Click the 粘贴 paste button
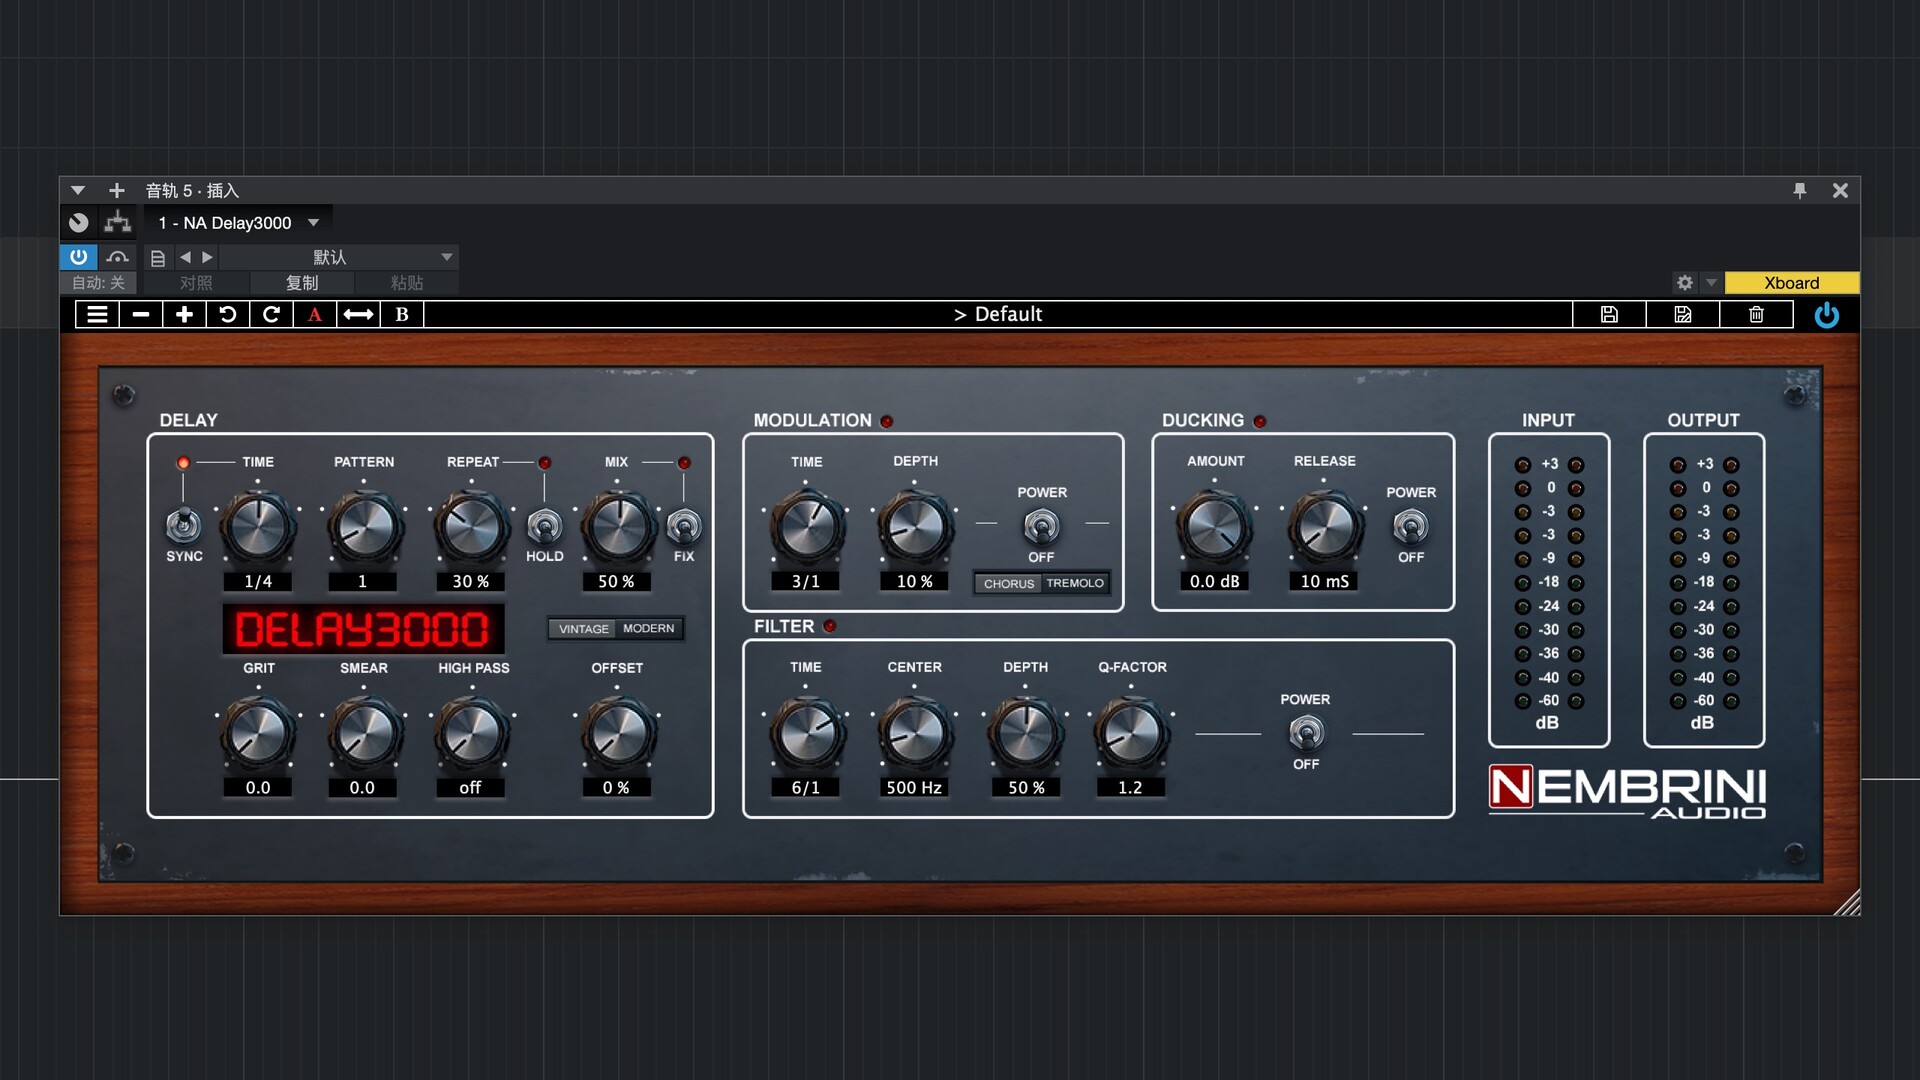 [407, 283]
